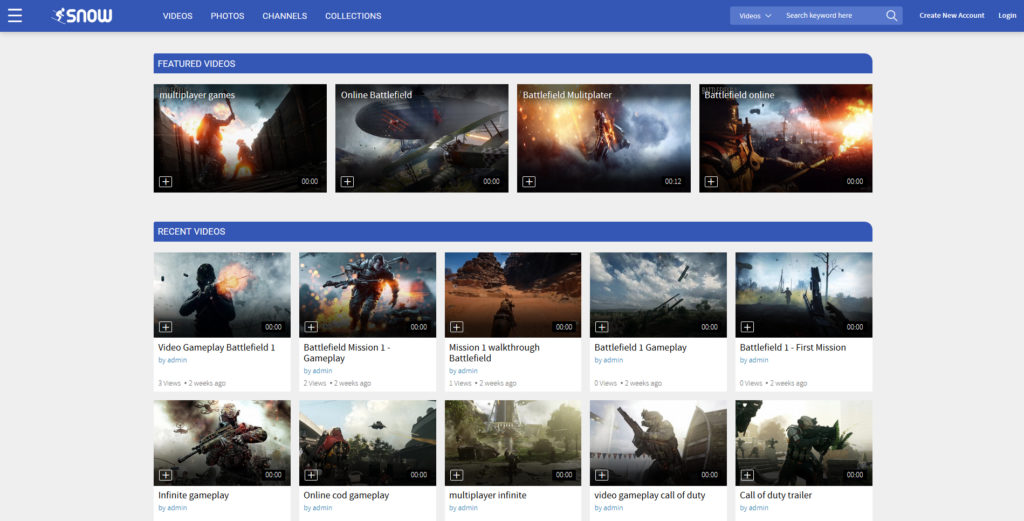Viewport: 1024px width, 521px height.
Task: Open the COLLECTIONS menu
Action: click(353, 16)
